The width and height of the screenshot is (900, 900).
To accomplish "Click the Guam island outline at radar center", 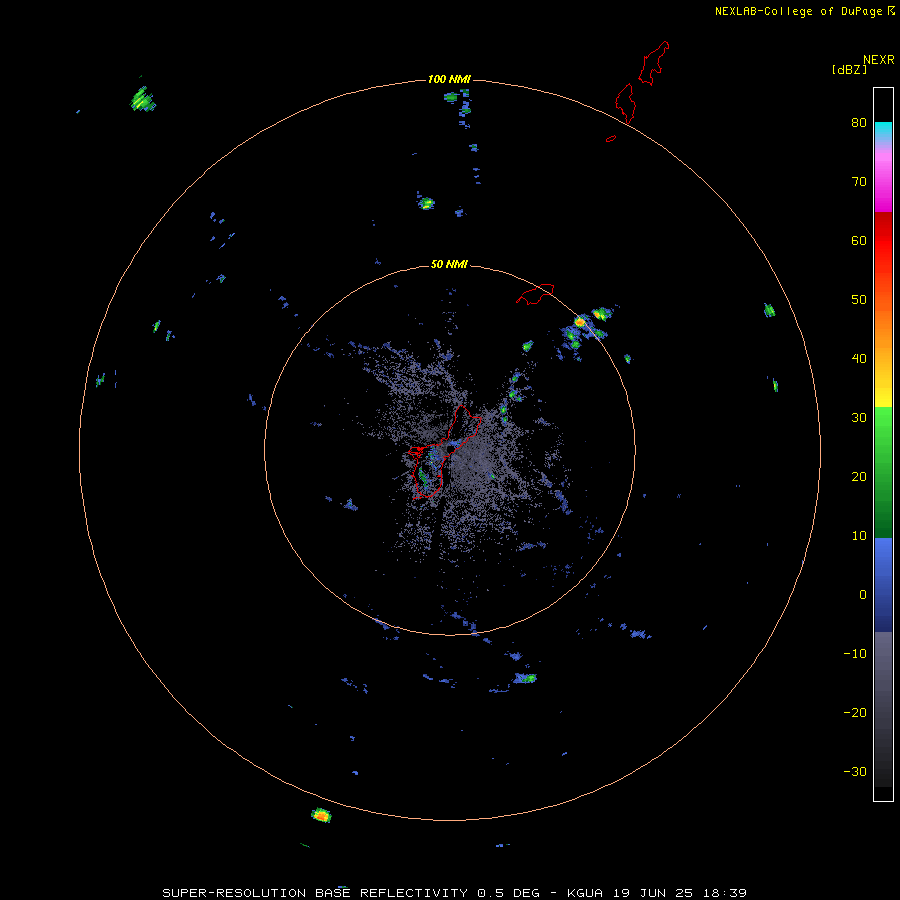I will pyautogui.click(x=443, y=452).
